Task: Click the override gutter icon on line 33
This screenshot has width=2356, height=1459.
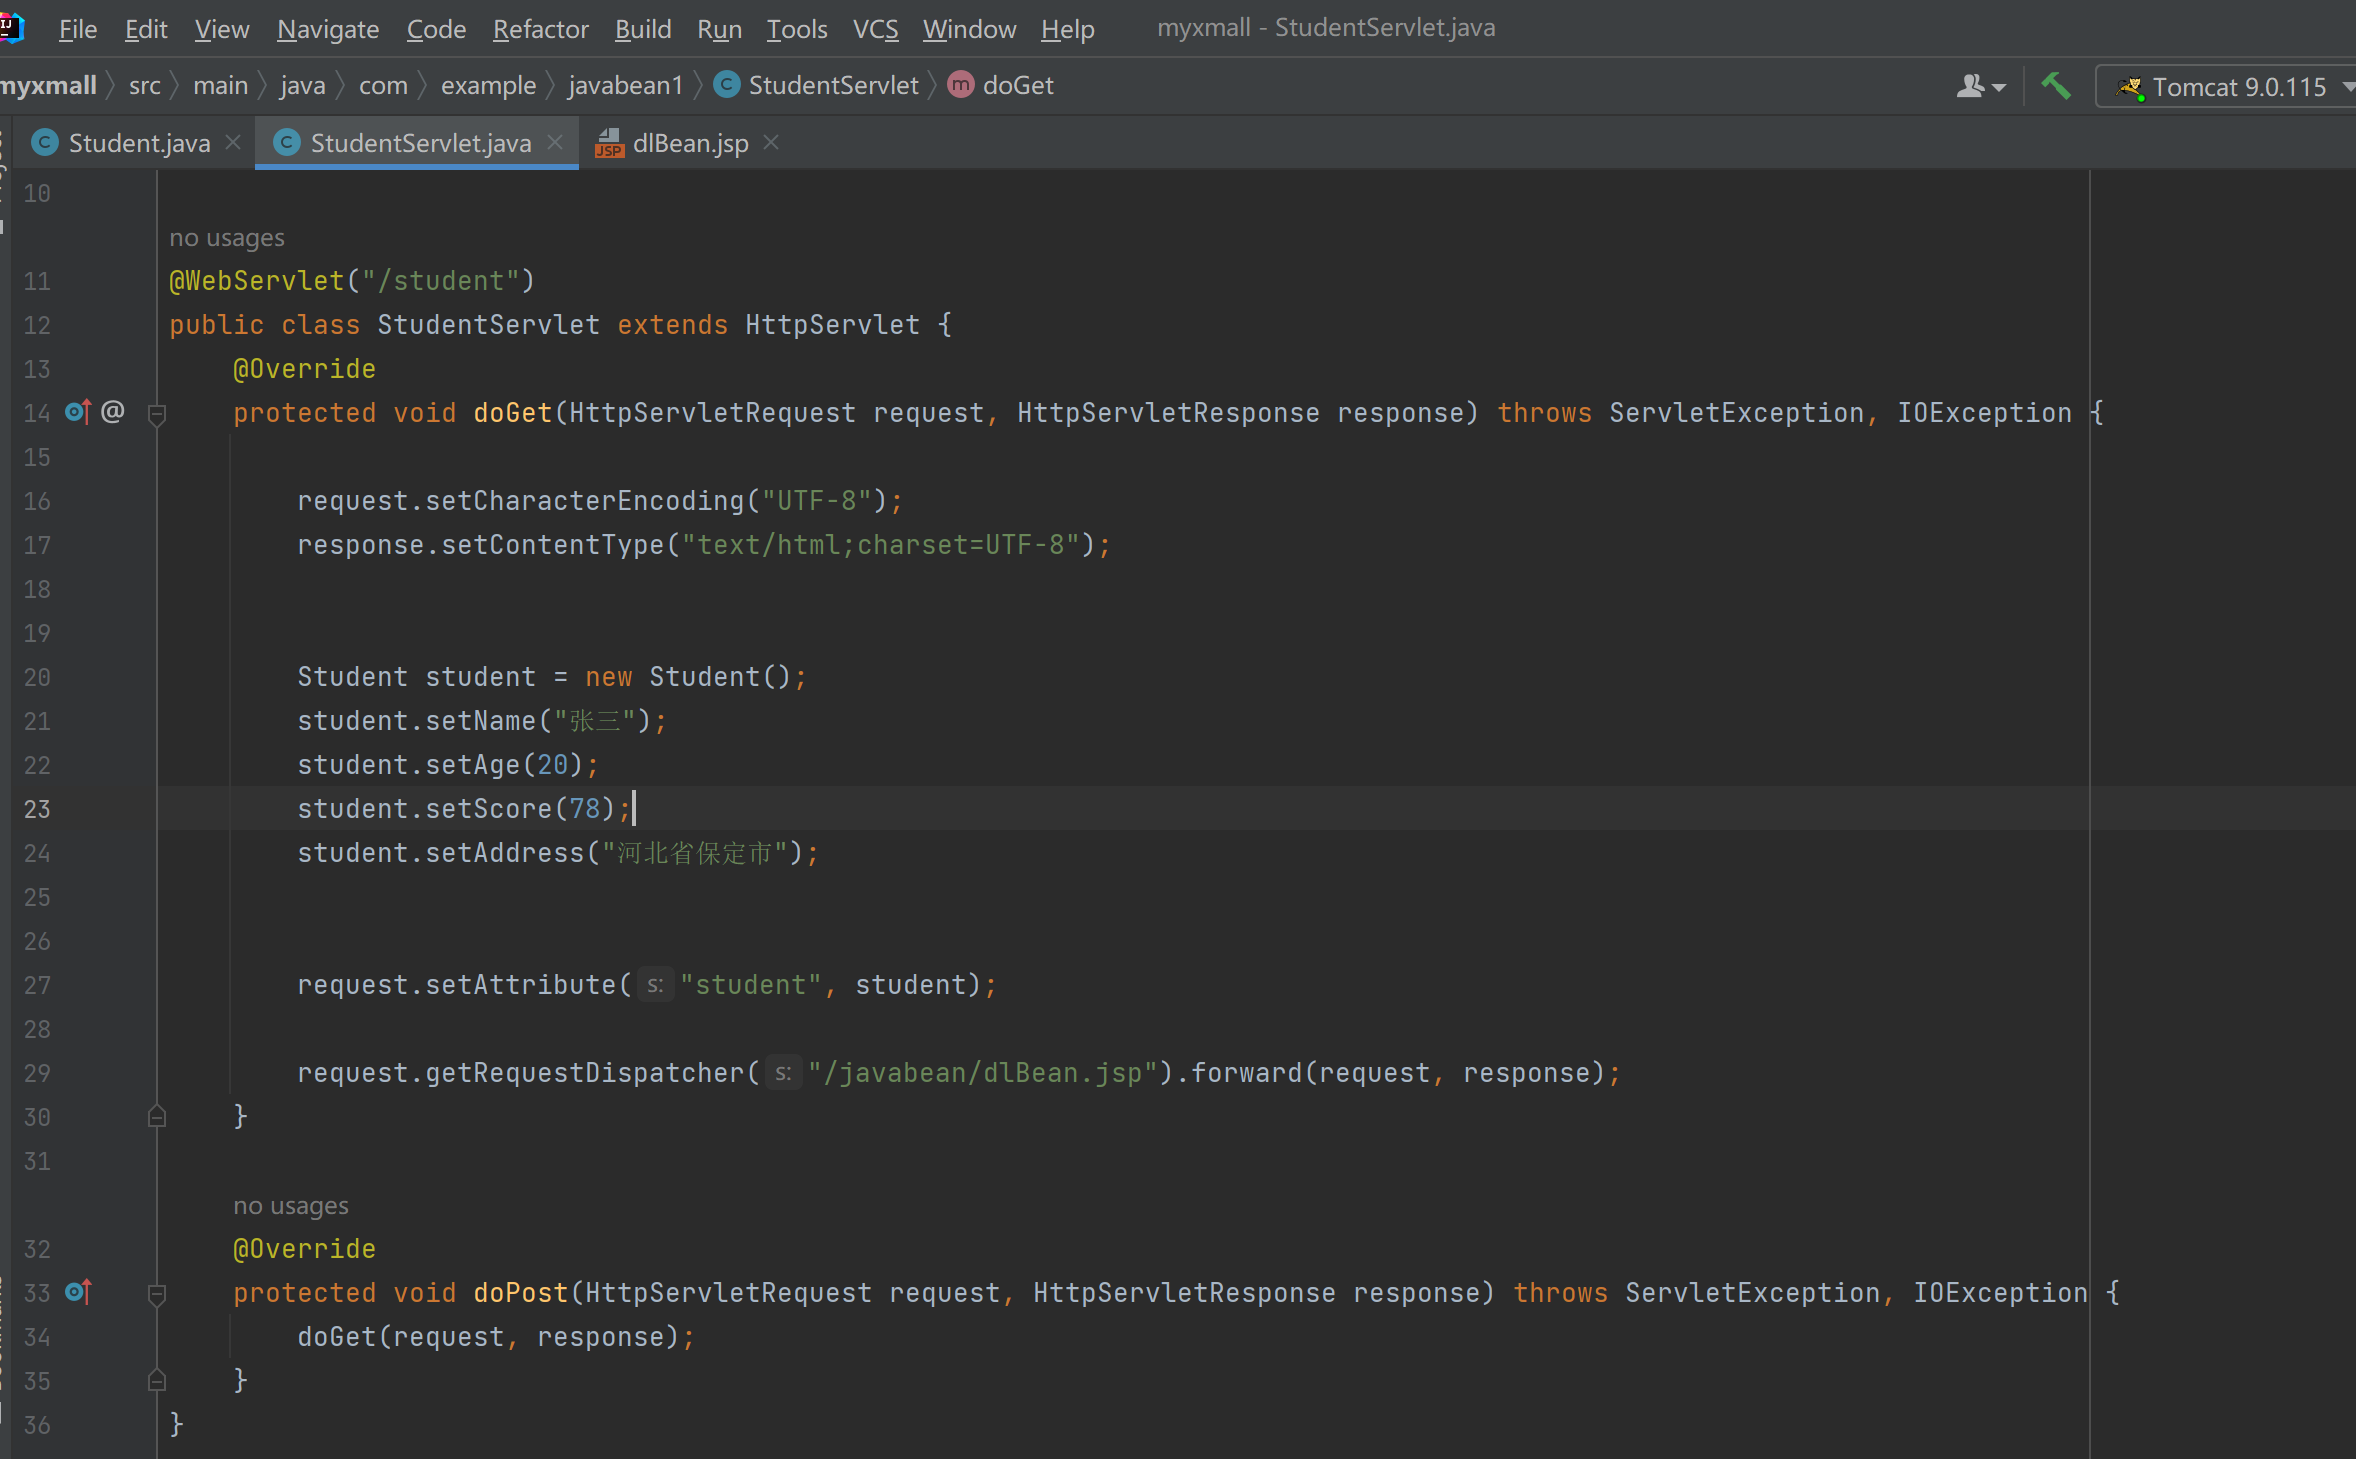Action: (78, 1291)
